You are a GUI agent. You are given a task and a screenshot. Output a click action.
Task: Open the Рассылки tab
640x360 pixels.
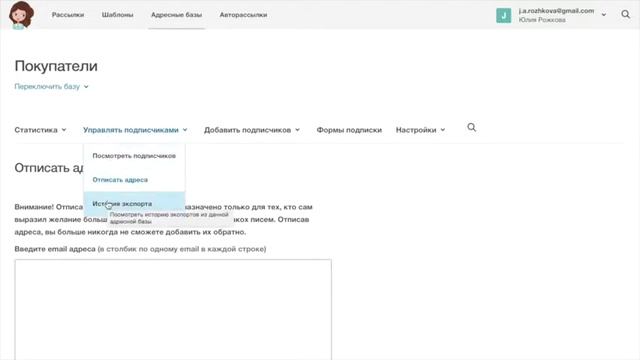68,15
